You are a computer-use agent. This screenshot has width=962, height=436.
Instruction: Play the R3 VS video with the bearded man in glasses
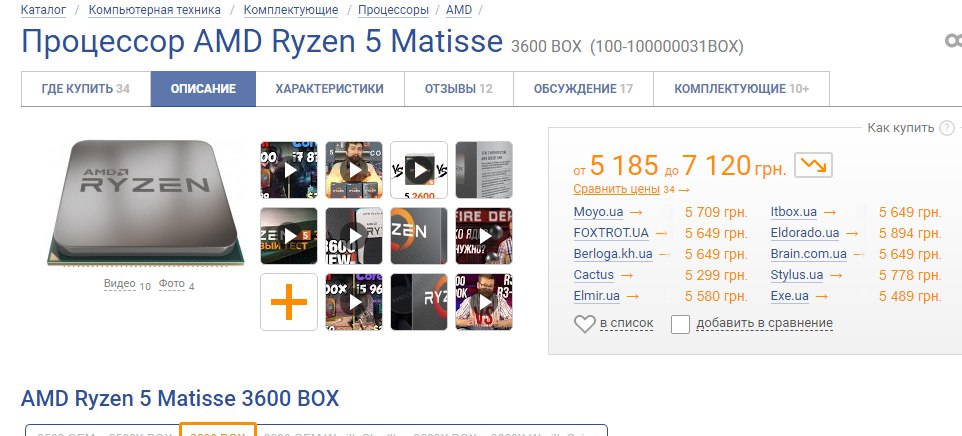click(484, 302)
